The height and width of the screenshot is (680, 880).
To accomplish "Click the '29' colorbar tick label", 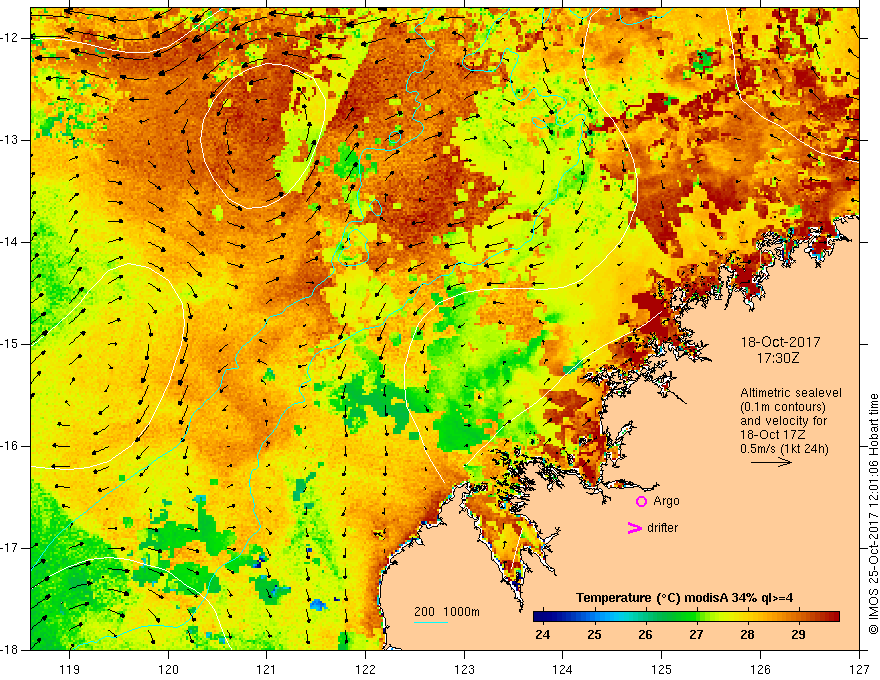I will (x=798, y=635).
